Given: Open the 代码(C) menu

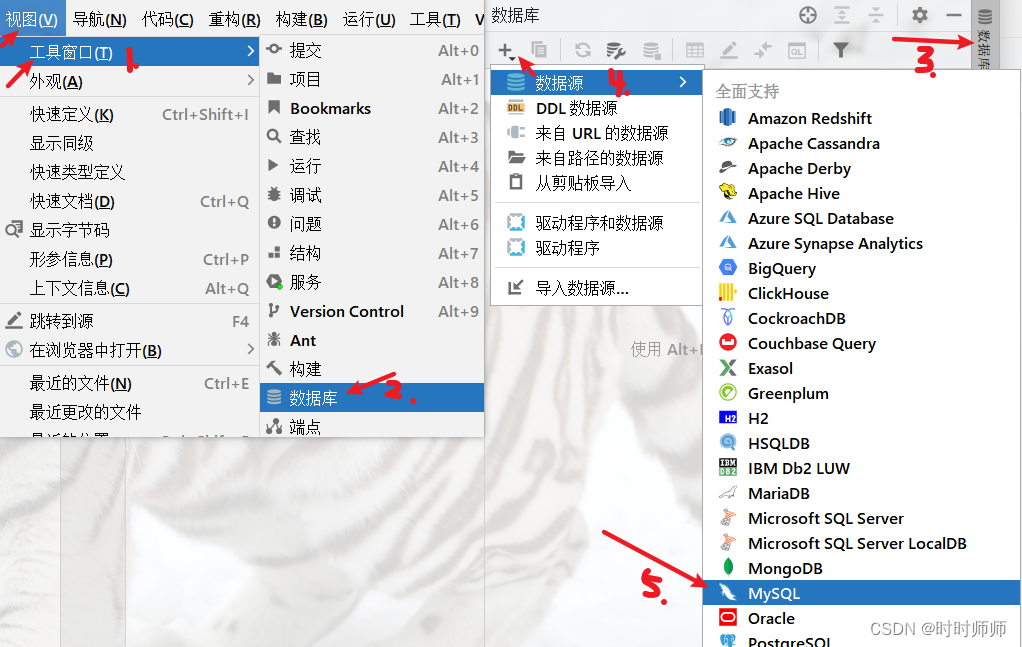Looking at the screenshot, I should 168,19.
